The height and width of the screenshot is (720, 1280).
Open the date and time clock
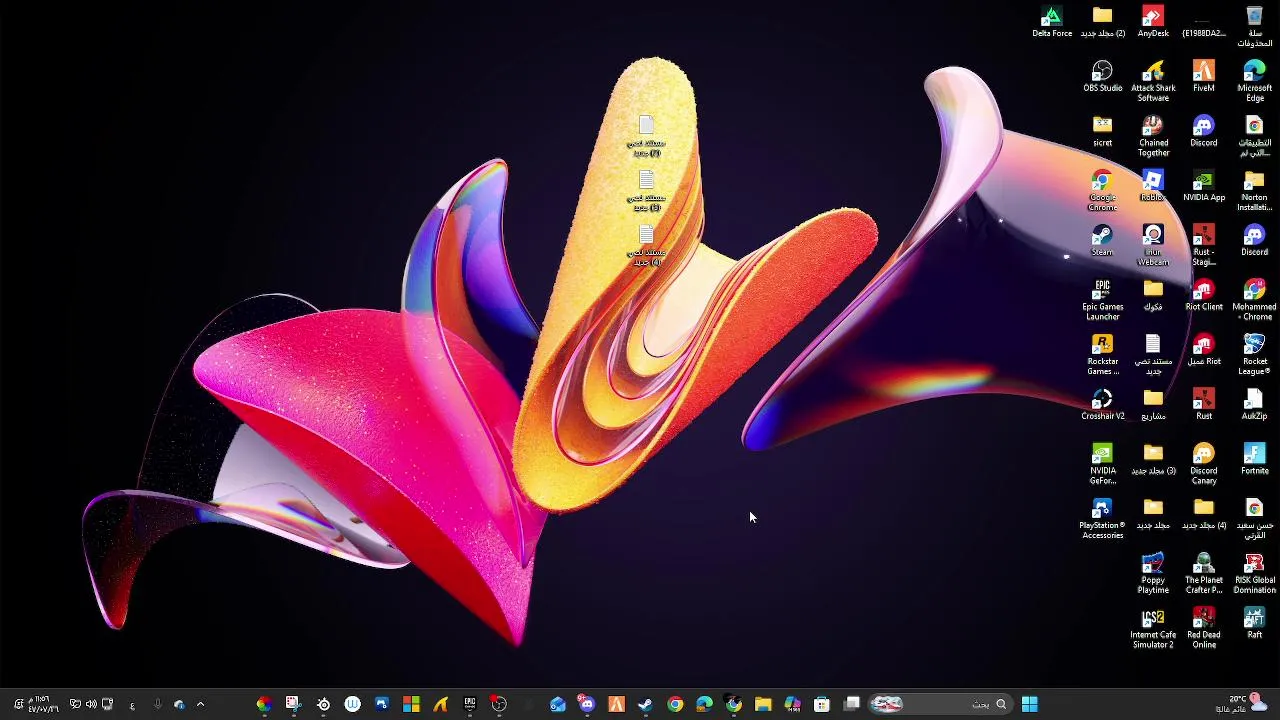click(x=44, y=704)
